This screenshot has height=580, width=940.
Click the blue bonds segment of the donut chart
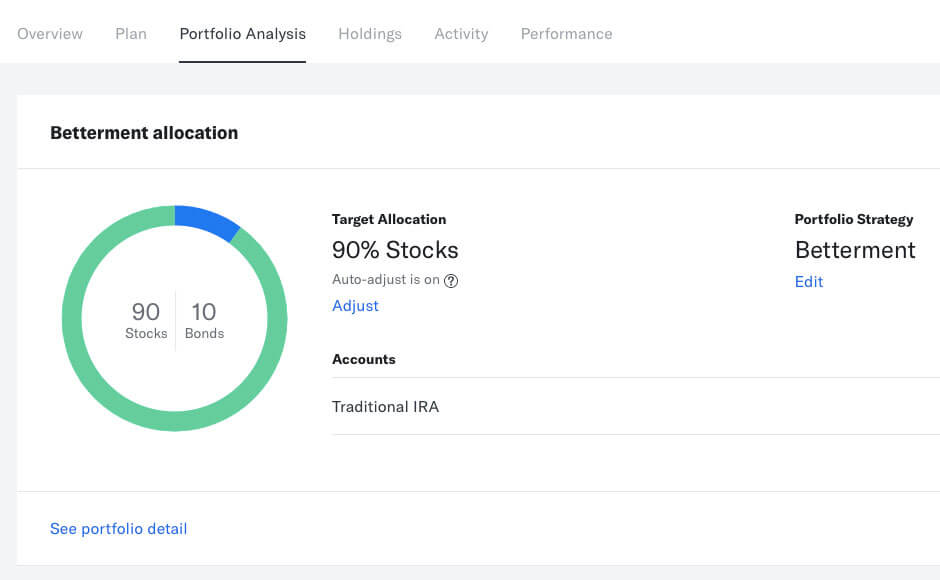[207, 222]
